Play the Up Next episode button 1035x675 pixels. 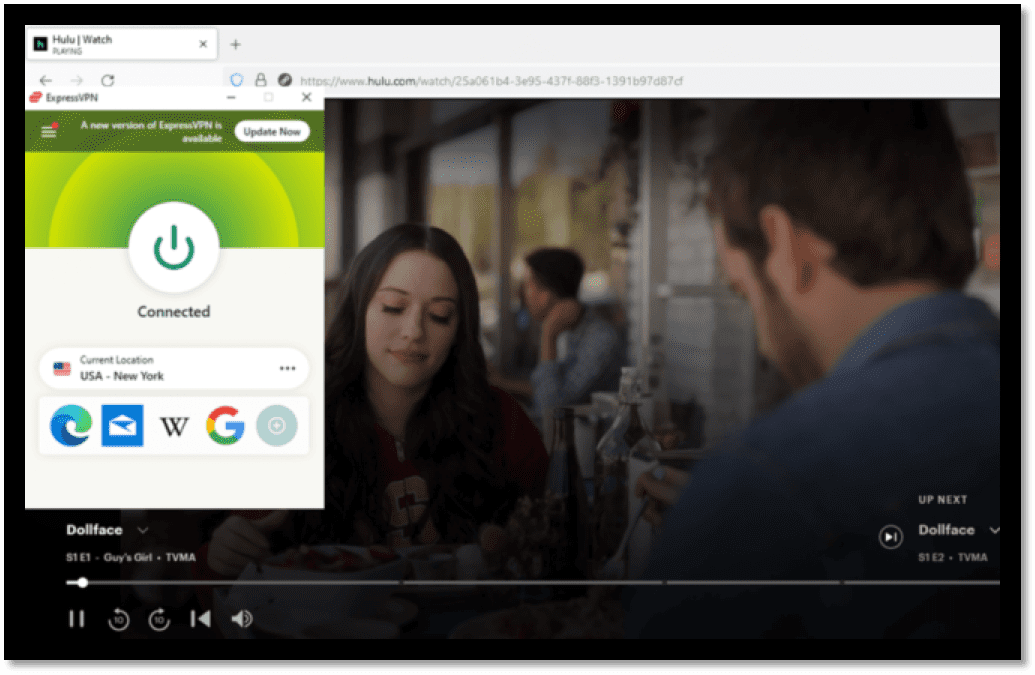pyautogui.click(x=890, y=536)
